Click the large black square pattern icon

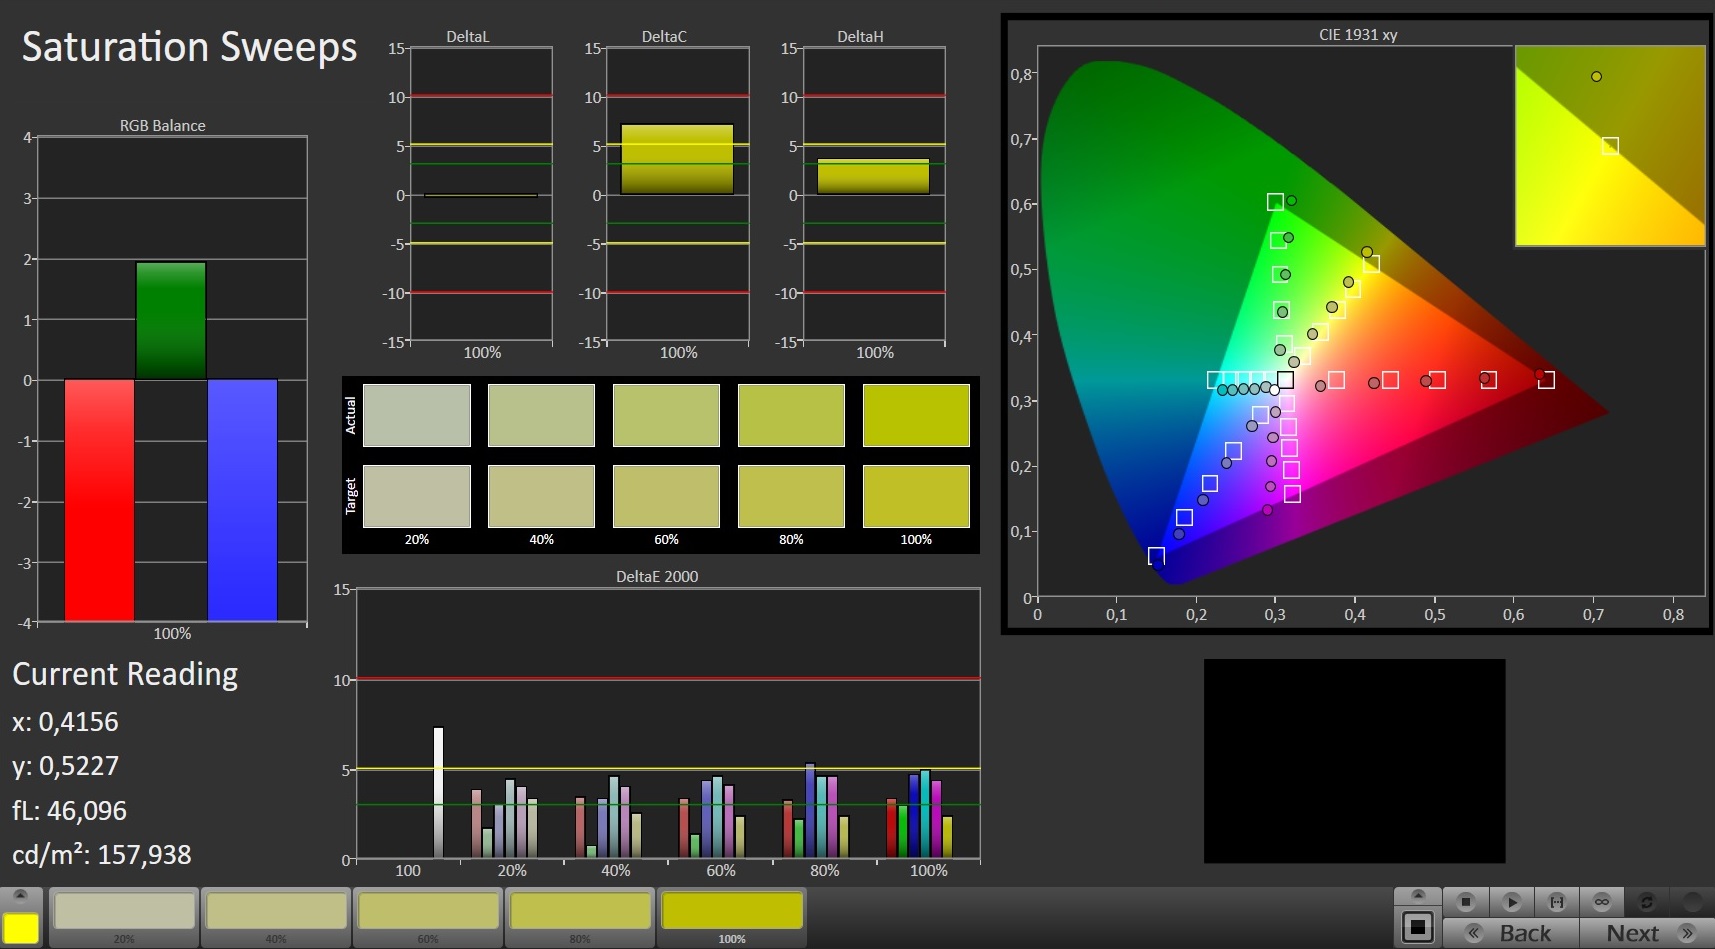coord(1417,927)
